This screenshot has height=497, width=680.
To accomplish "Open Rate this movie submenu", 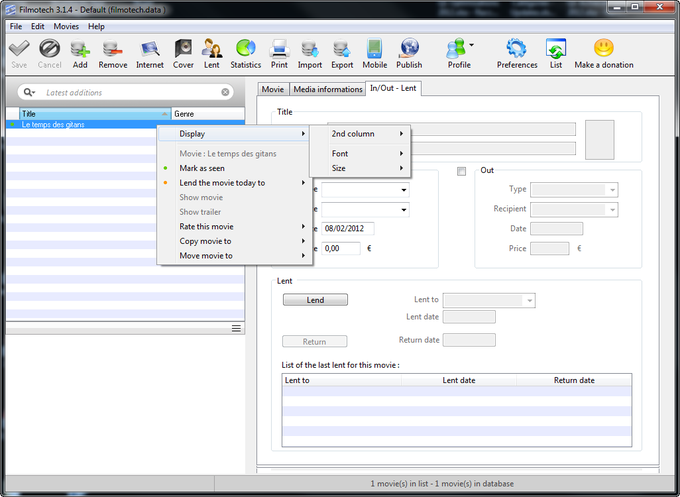I will (x=234, y=226).
